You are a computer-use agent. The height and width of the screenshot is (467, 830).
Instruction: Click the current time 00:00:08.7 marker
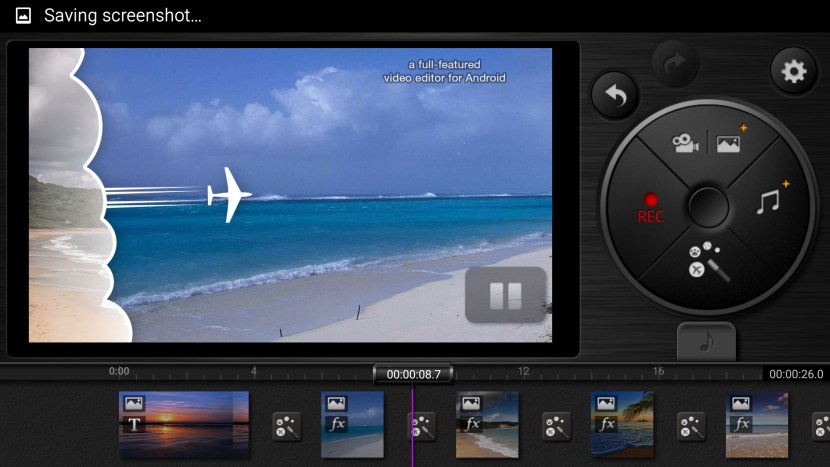point(413,374)
